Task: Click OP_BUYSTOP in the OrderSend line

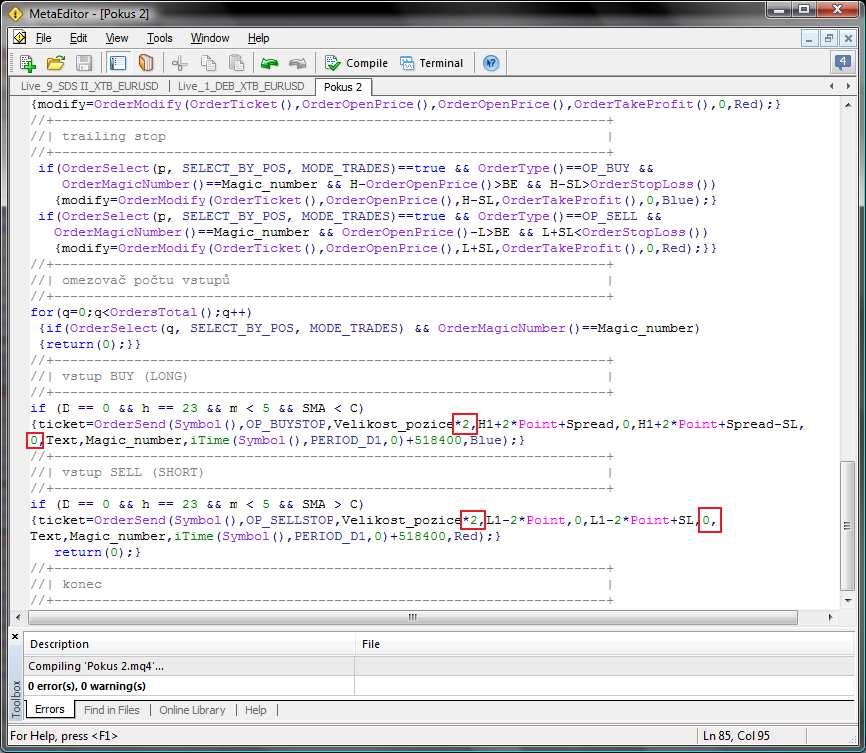Action: click(x=285, y=424)
